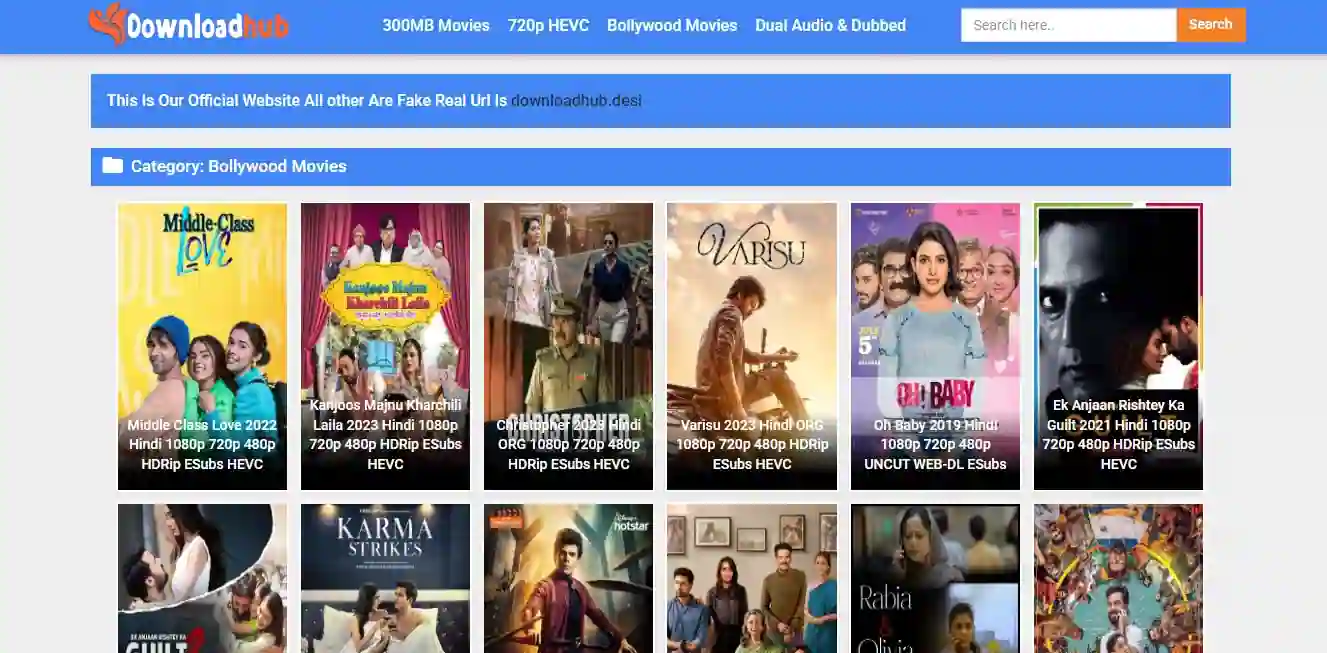Open Ek Anjaan Rishtey Ka Guilt 2021
This screenshot has width=1327, height=653.
[1118, 346]
